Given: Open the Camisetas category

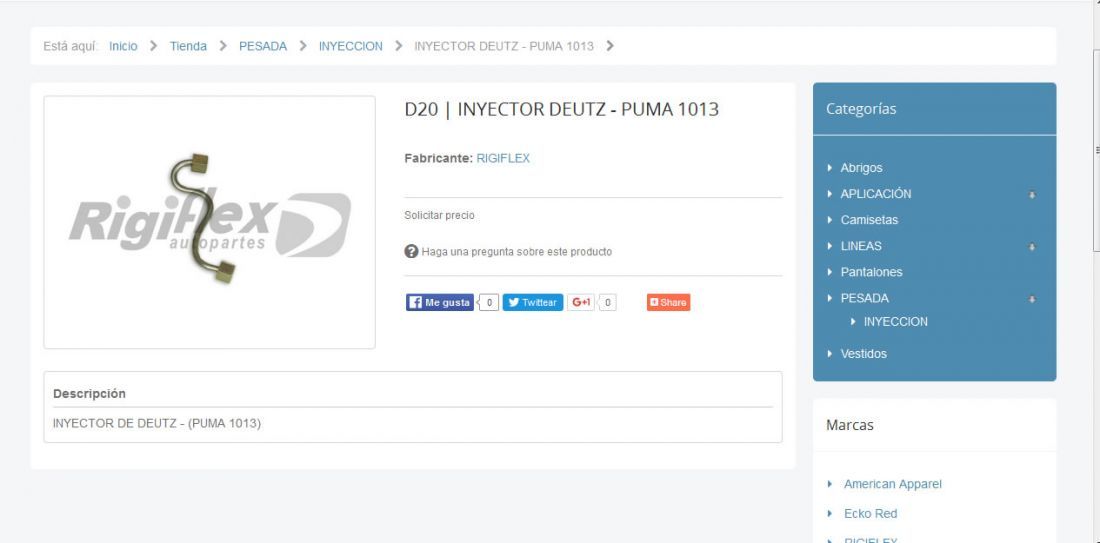Looking at the screenshot, I should click(869, 220).
